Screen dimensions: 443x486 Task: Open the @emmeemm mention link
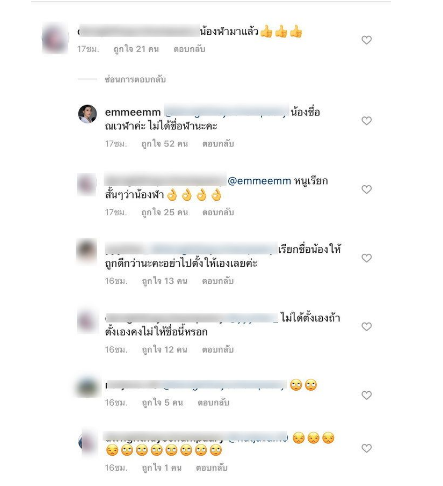pos(259,181)
